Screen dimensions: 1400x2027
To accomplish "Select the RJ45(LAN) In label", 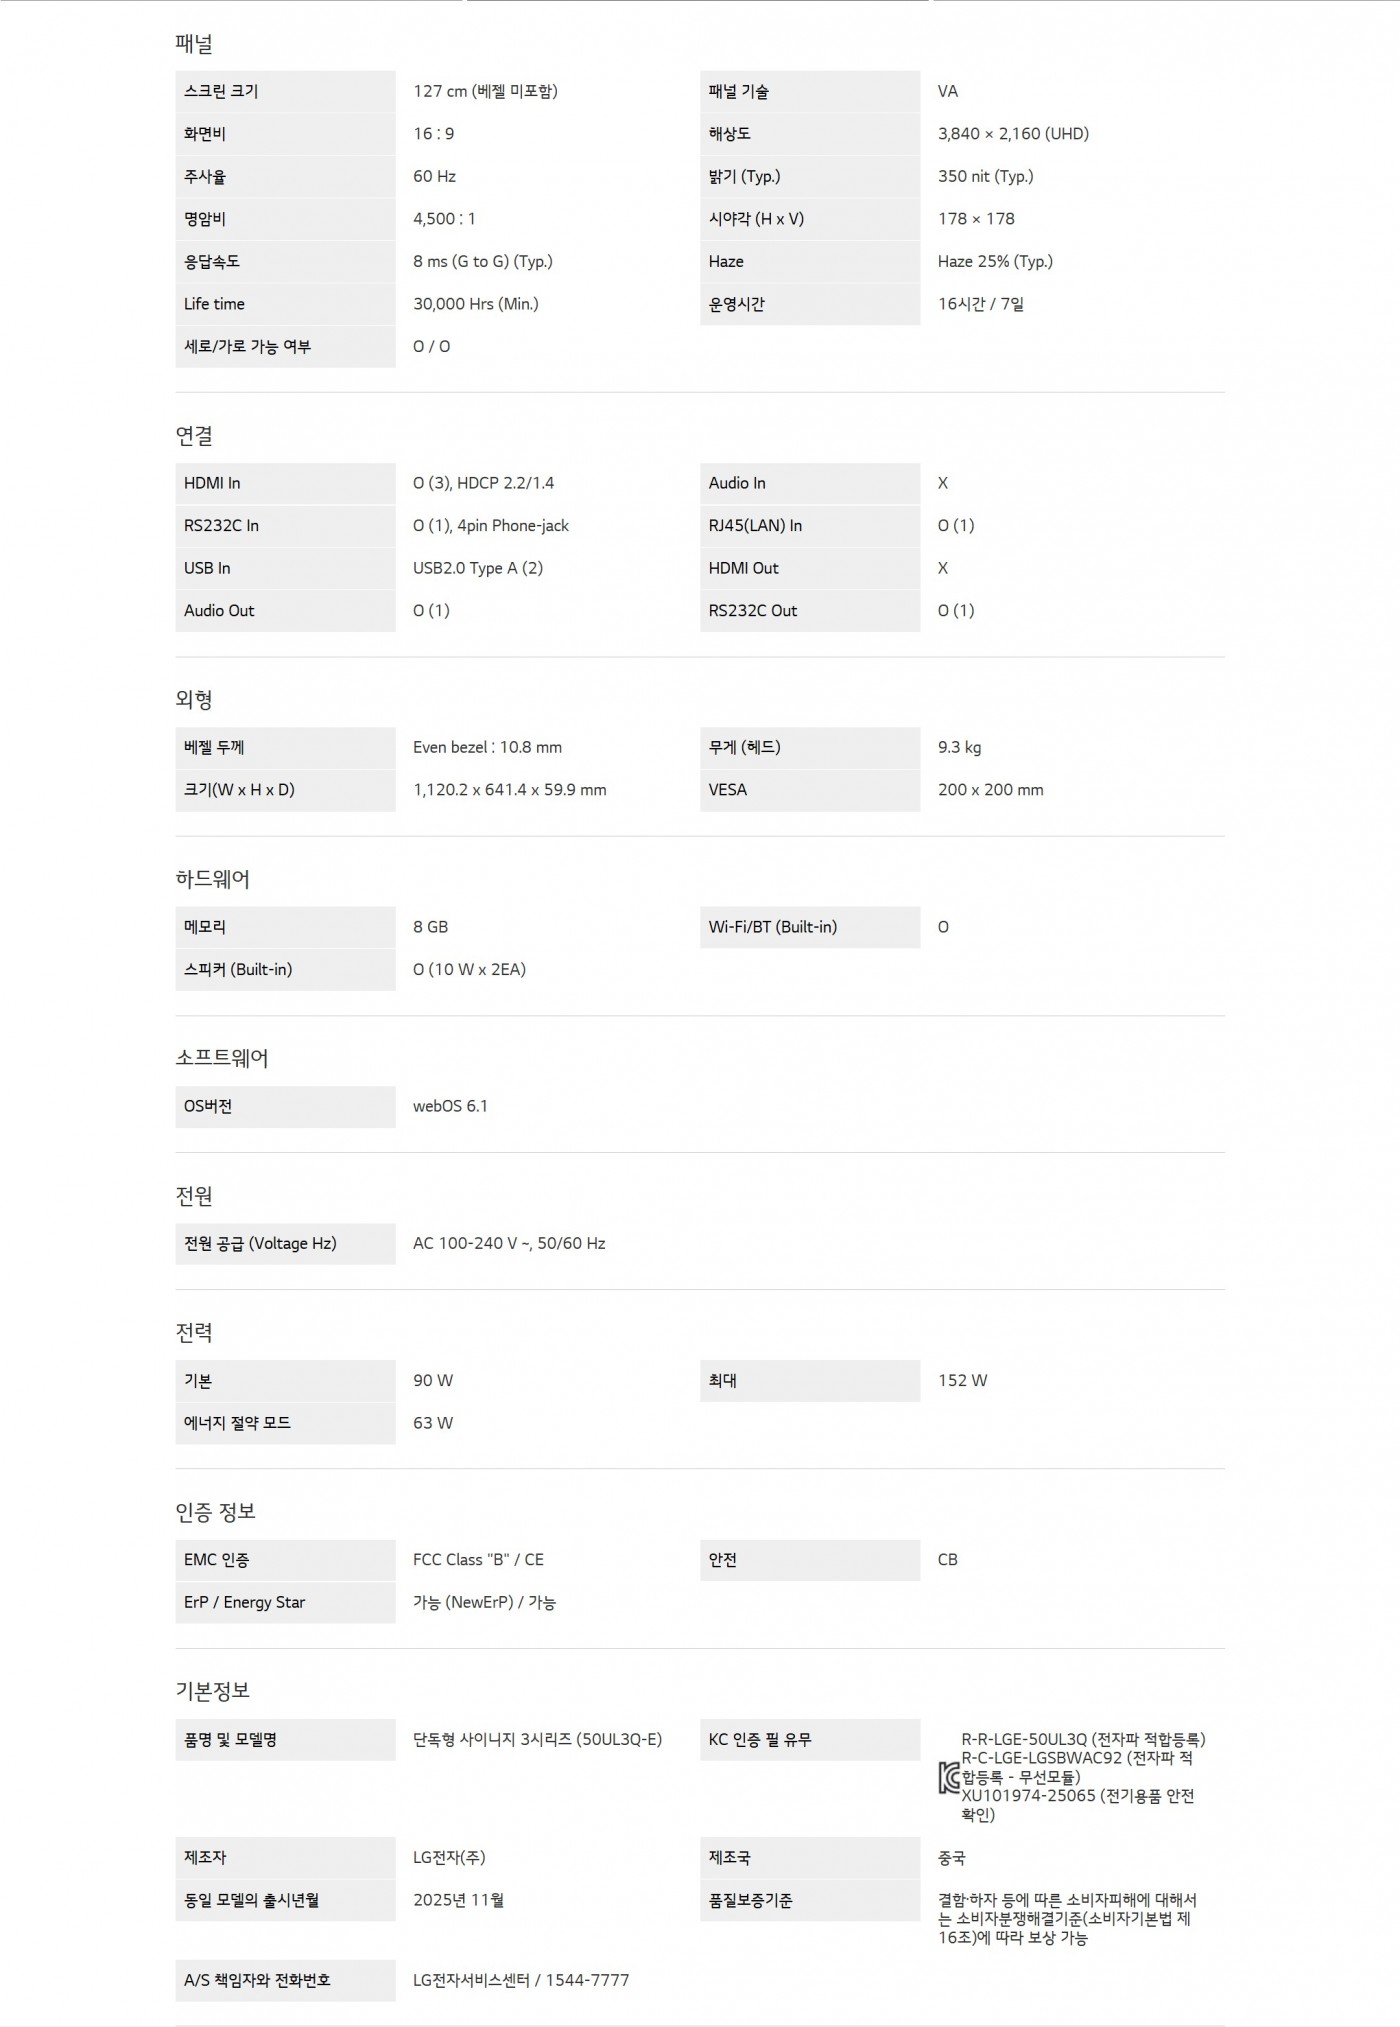I will (x=755, y=526).
